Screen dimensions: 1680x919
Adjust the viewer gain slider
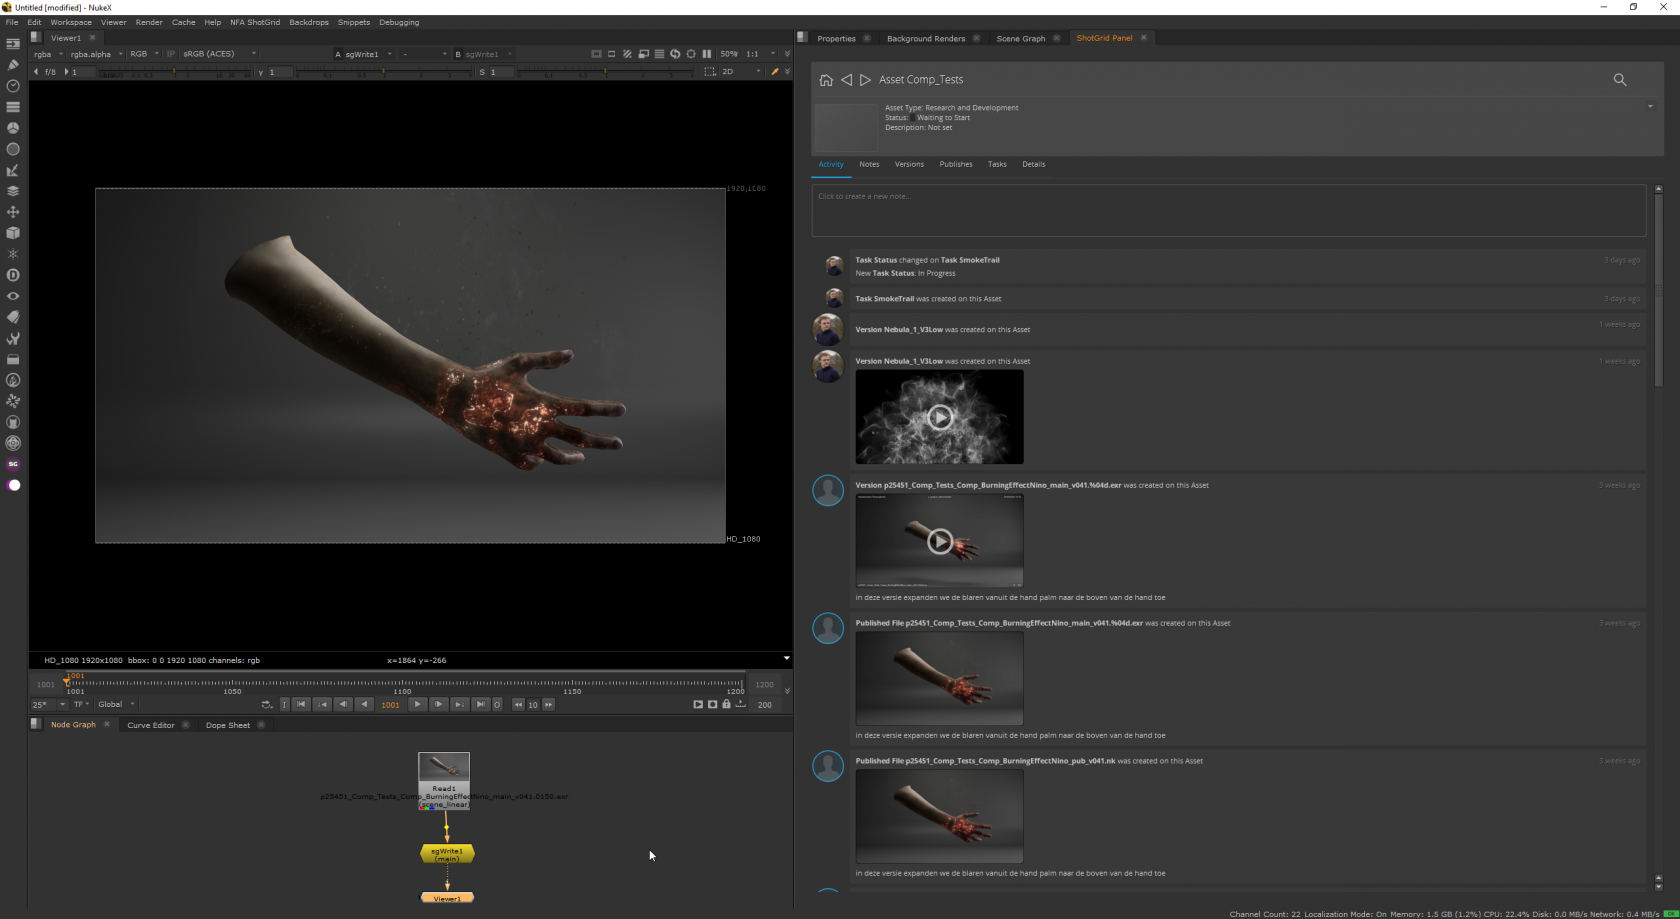175,72
